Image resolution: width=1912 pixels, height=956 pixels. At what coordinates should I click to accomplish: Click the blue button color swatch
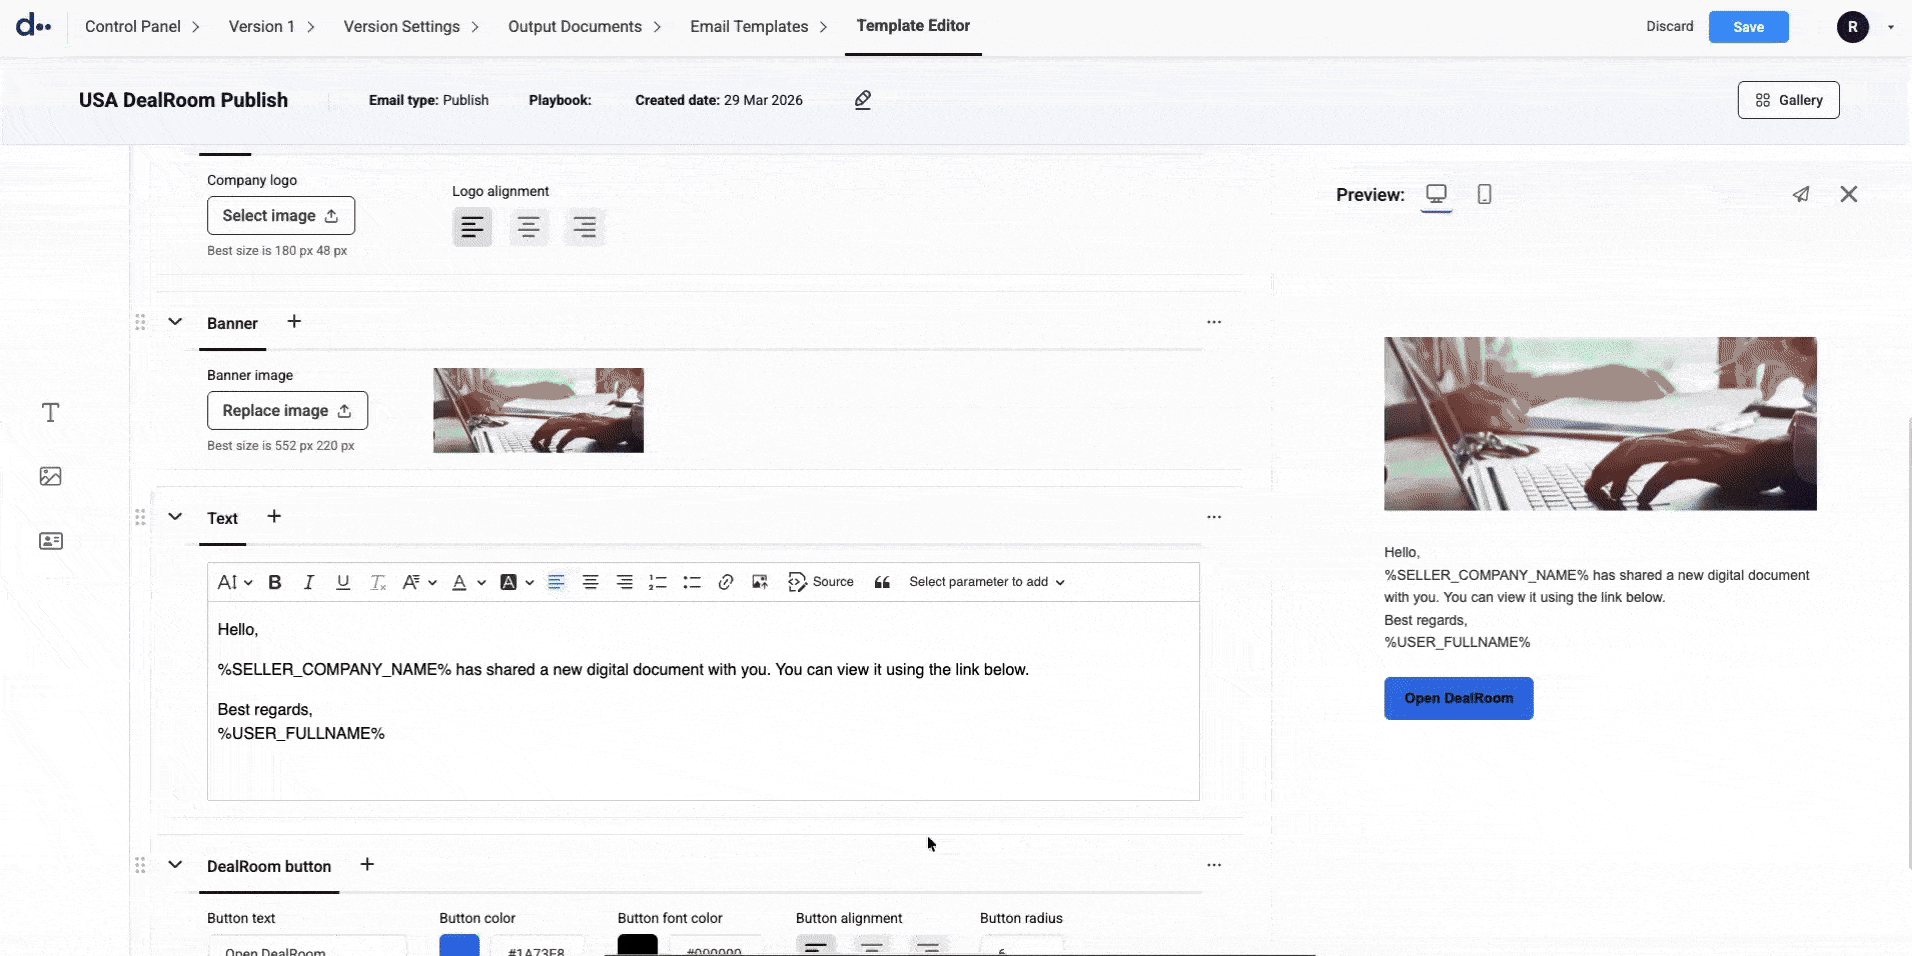pyautogui.click(x=459, y=945)
